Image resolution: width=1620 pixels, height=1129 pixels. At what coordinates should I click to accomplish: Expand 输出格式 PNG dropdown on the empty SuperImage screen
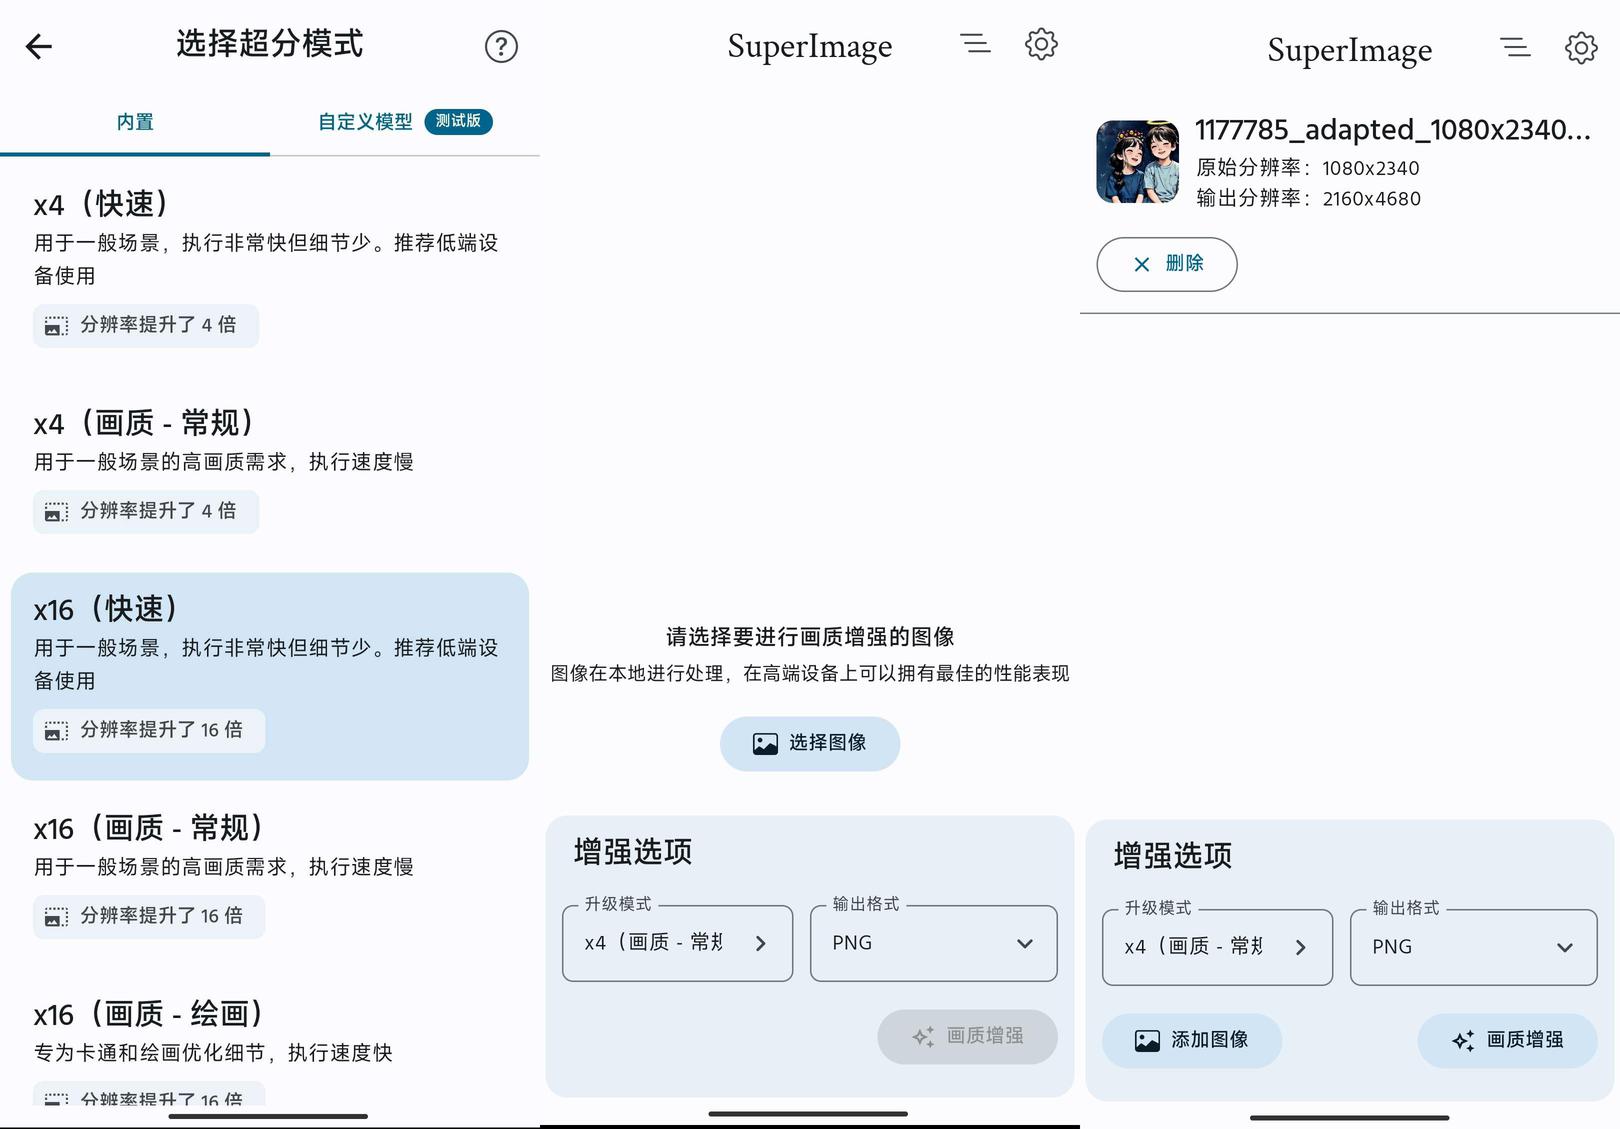click(934, 943)
